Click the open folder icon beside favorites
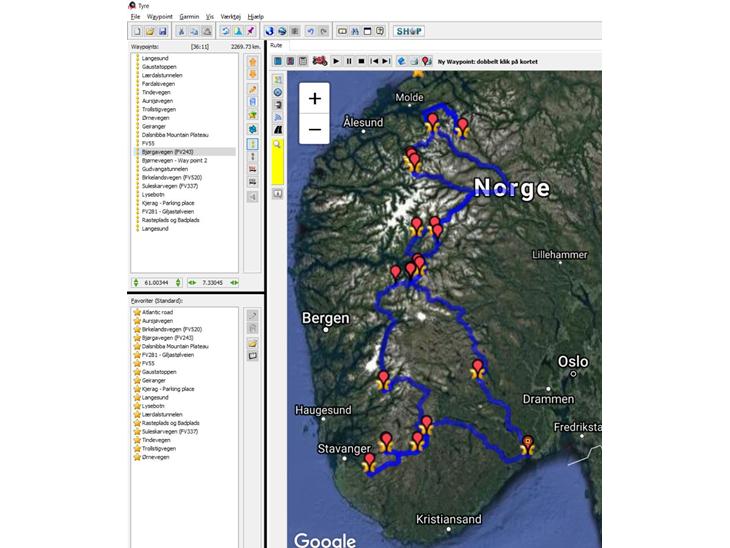The image size is (730, 548). coord(252,342)
